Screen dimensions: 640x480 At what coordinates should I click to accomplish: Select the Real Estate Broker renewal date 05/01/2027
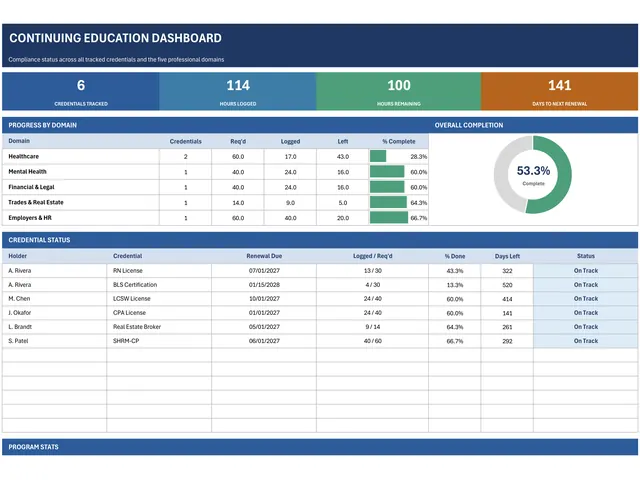pos(264,327)
